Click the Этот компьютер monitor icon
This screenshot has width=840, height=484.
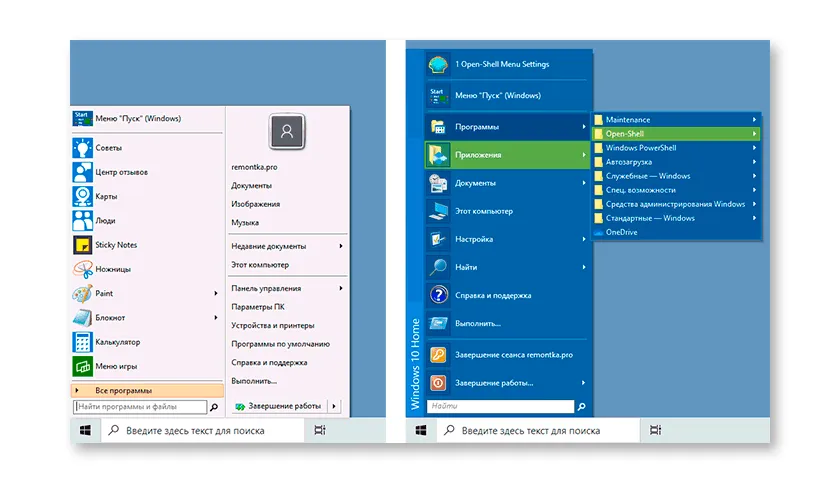pos(438,211)
